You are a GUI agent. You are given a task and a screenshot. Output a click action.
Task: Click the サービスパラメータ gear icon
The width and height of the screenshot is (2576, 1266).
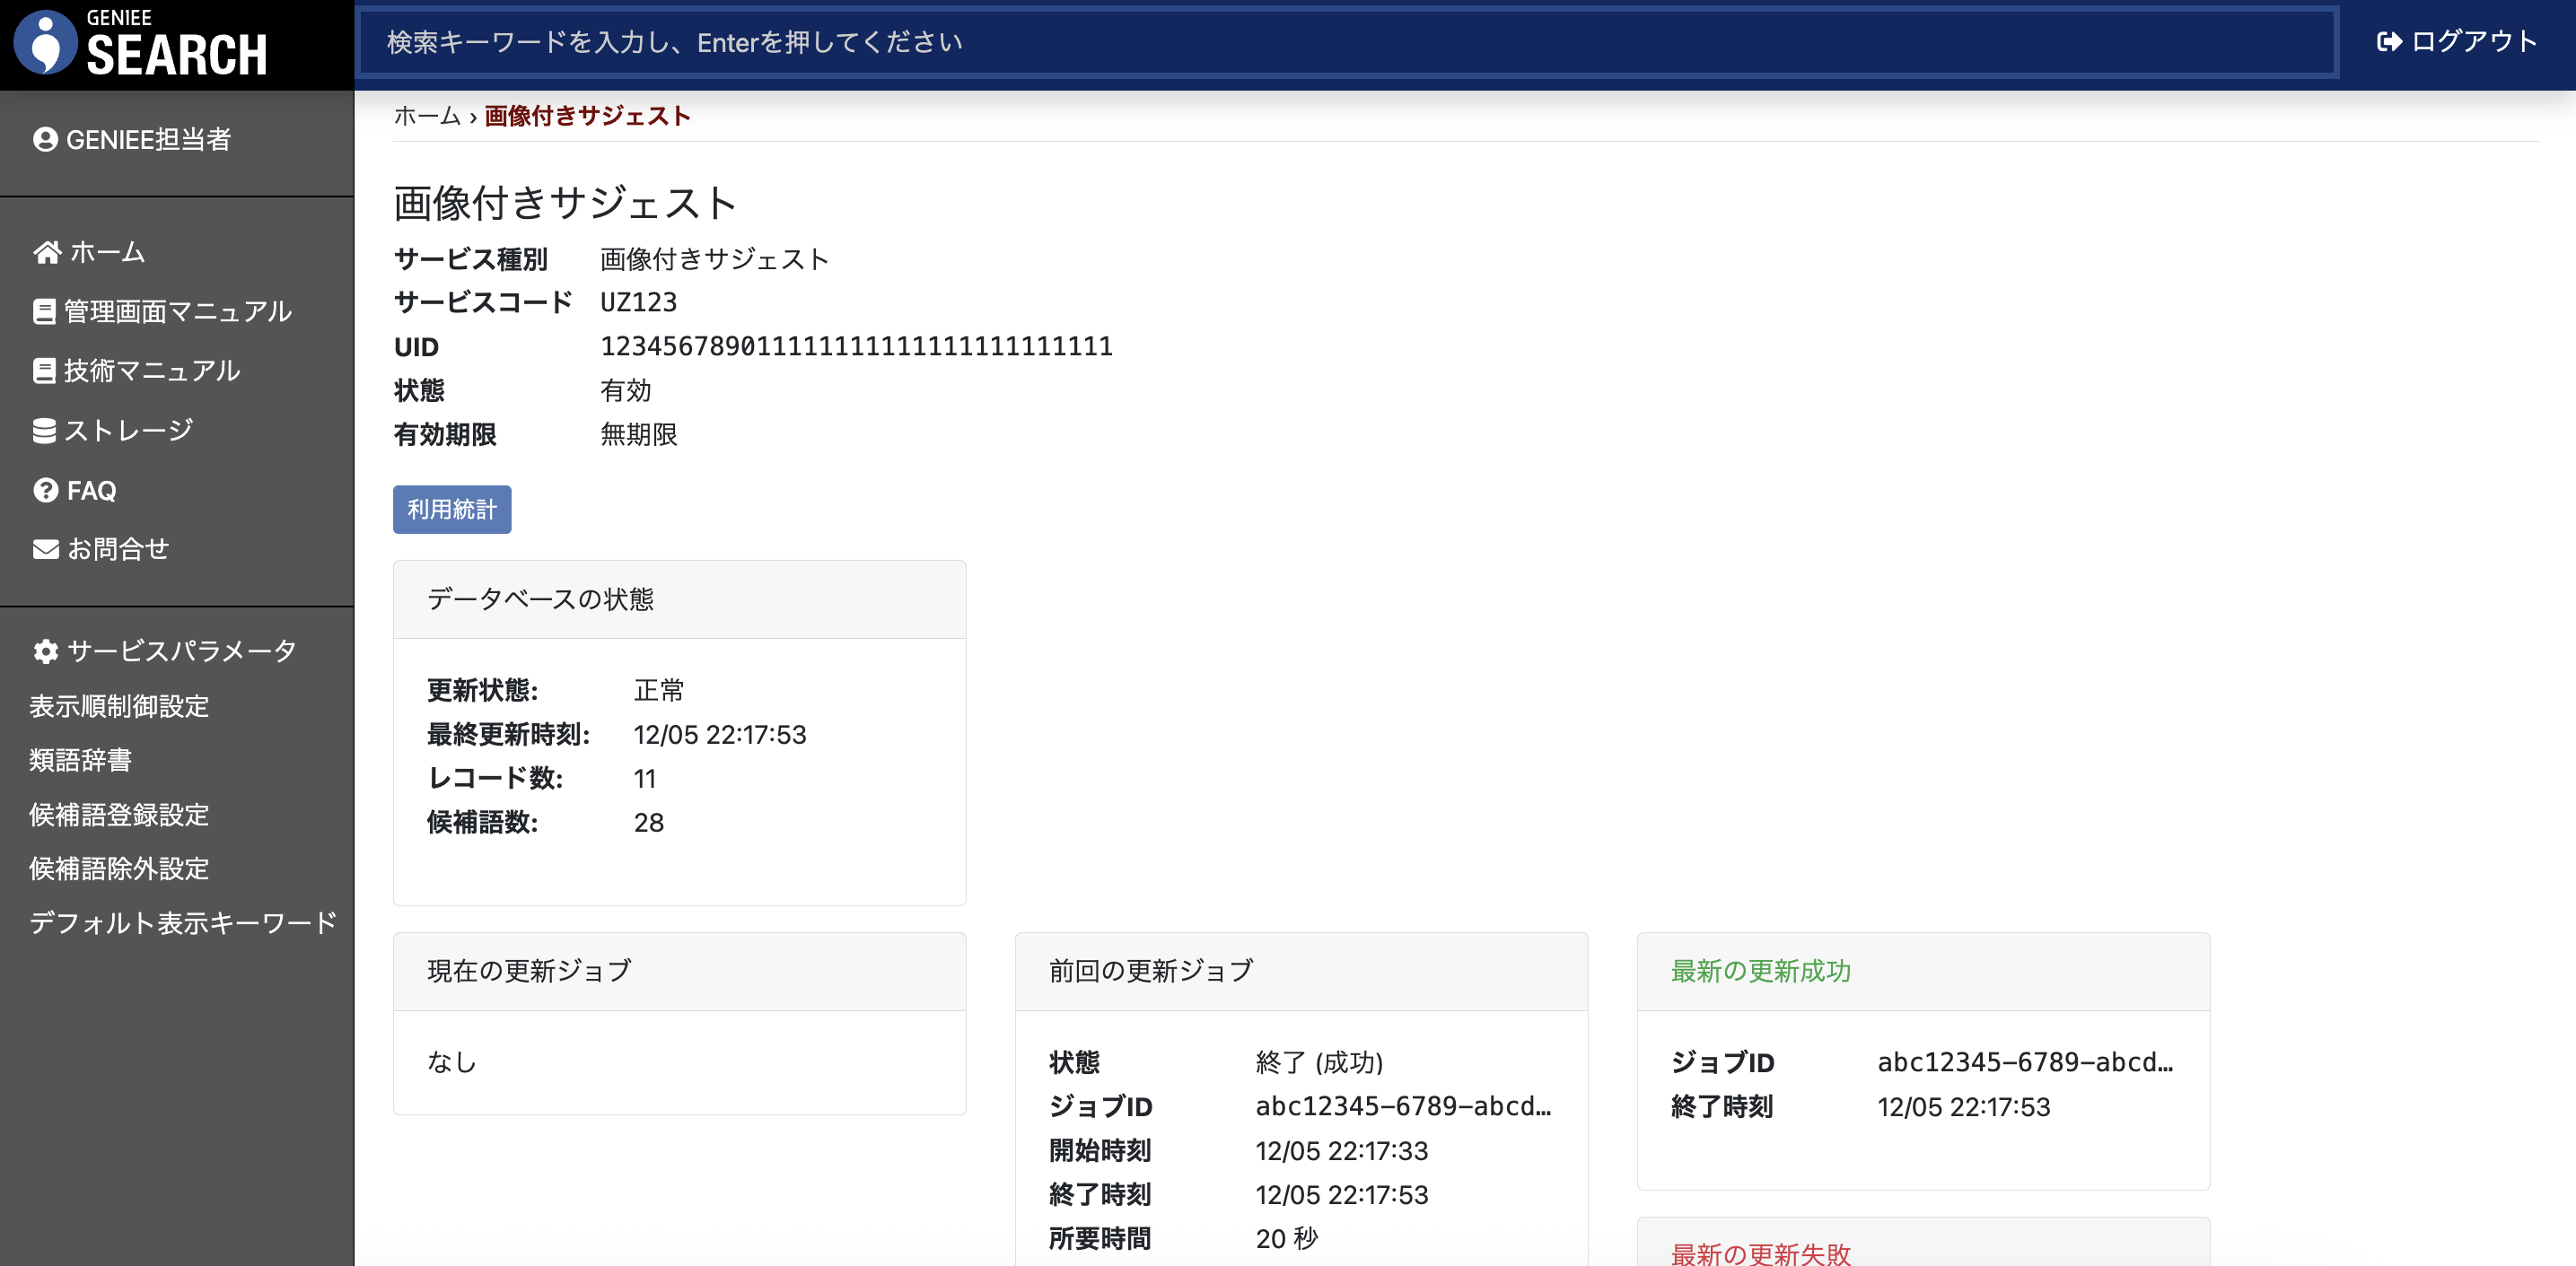tap(44, 651)
